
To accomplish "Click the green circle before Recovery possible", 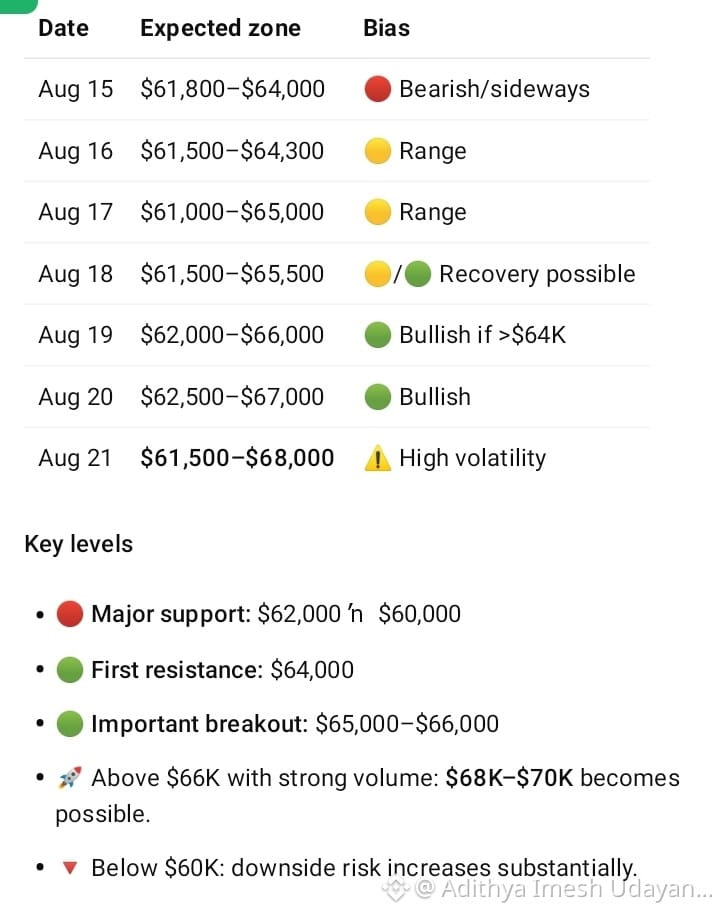I will pos(417,274).
